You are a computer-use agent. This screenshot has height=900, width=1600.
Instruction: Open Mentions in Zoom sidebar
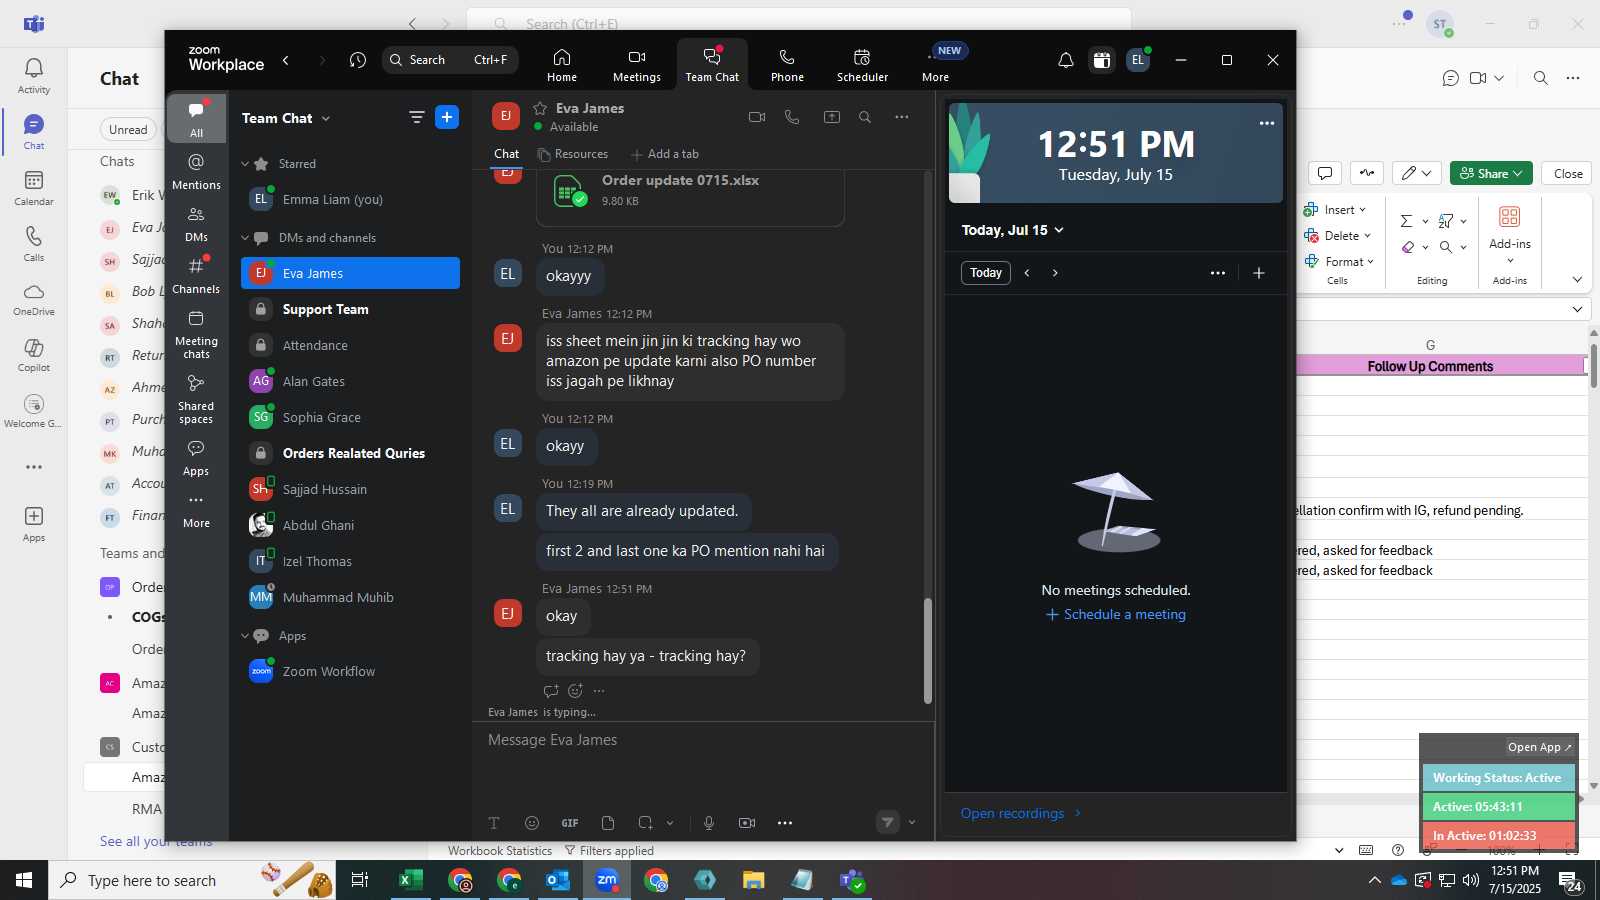coord(196,171)
